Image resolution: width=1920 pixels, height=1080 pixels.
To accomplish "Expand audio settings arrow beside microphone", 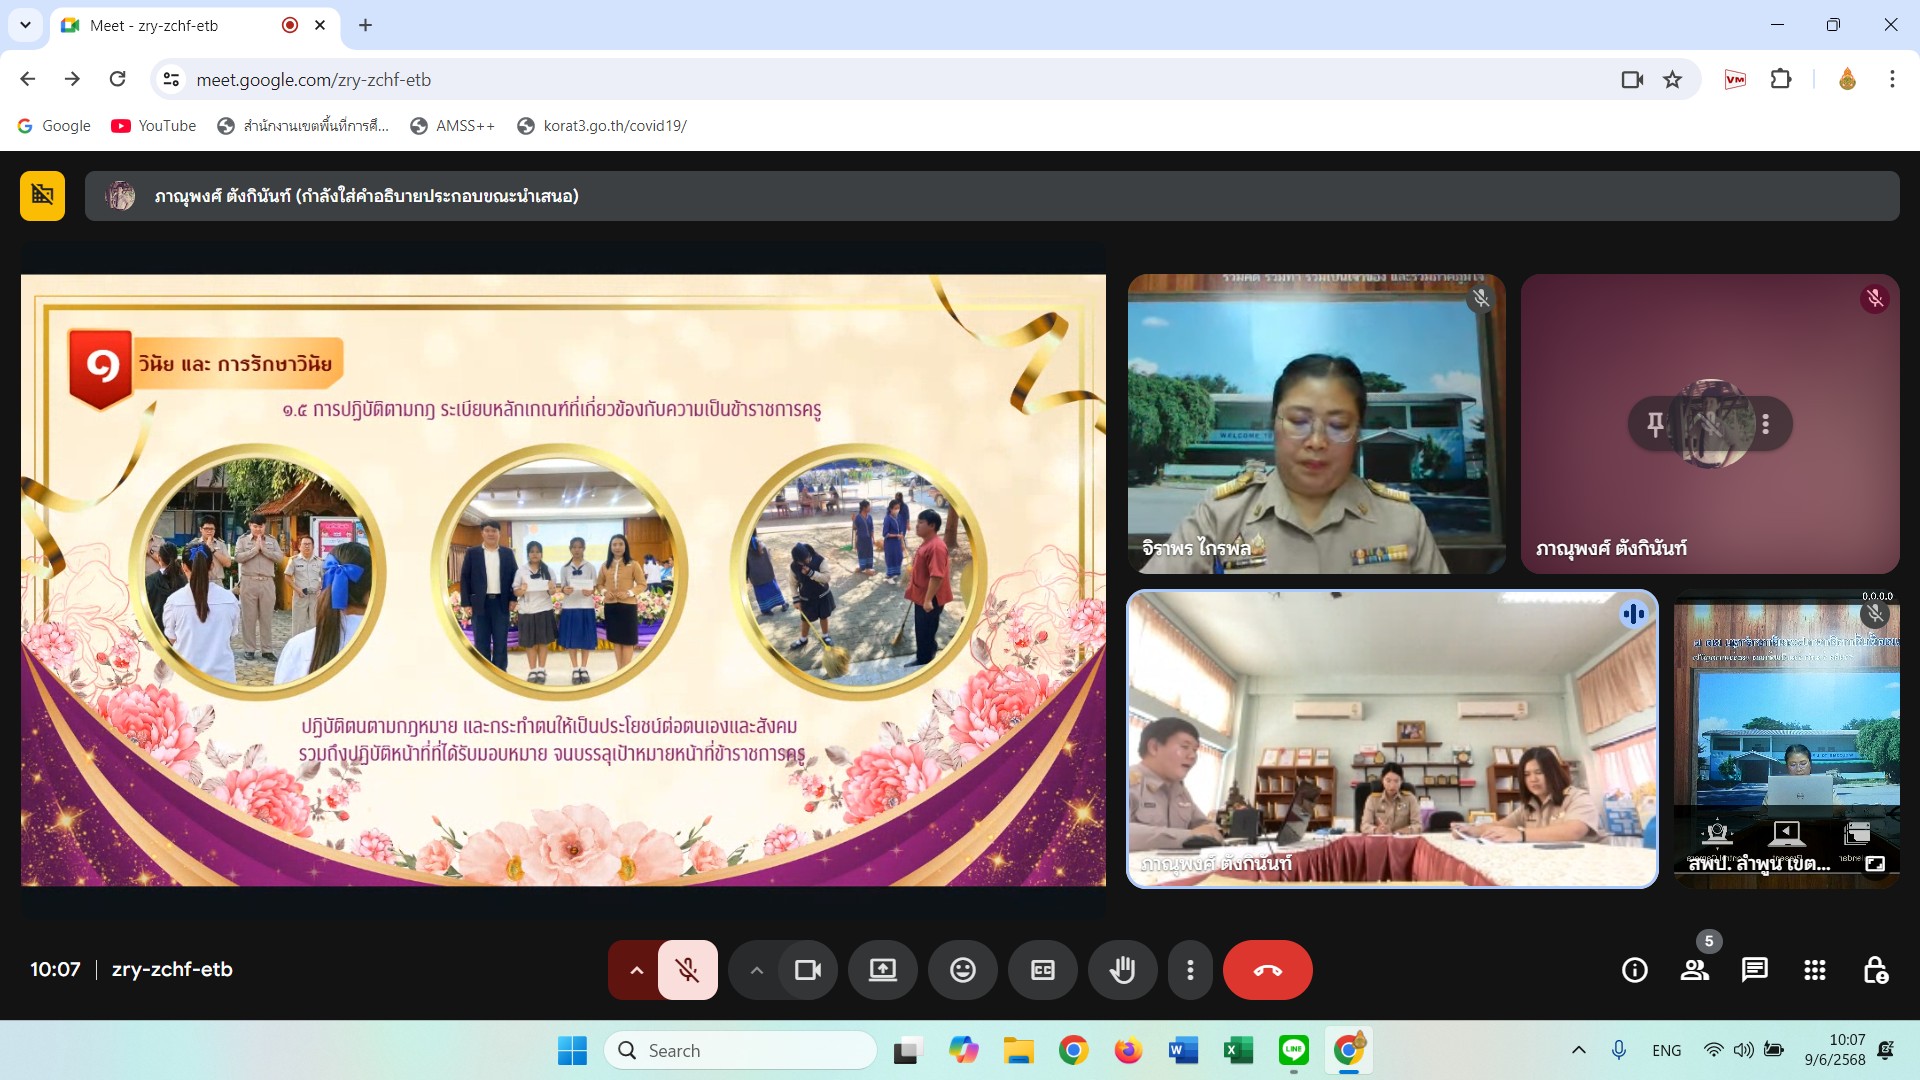I will [636, 970].
